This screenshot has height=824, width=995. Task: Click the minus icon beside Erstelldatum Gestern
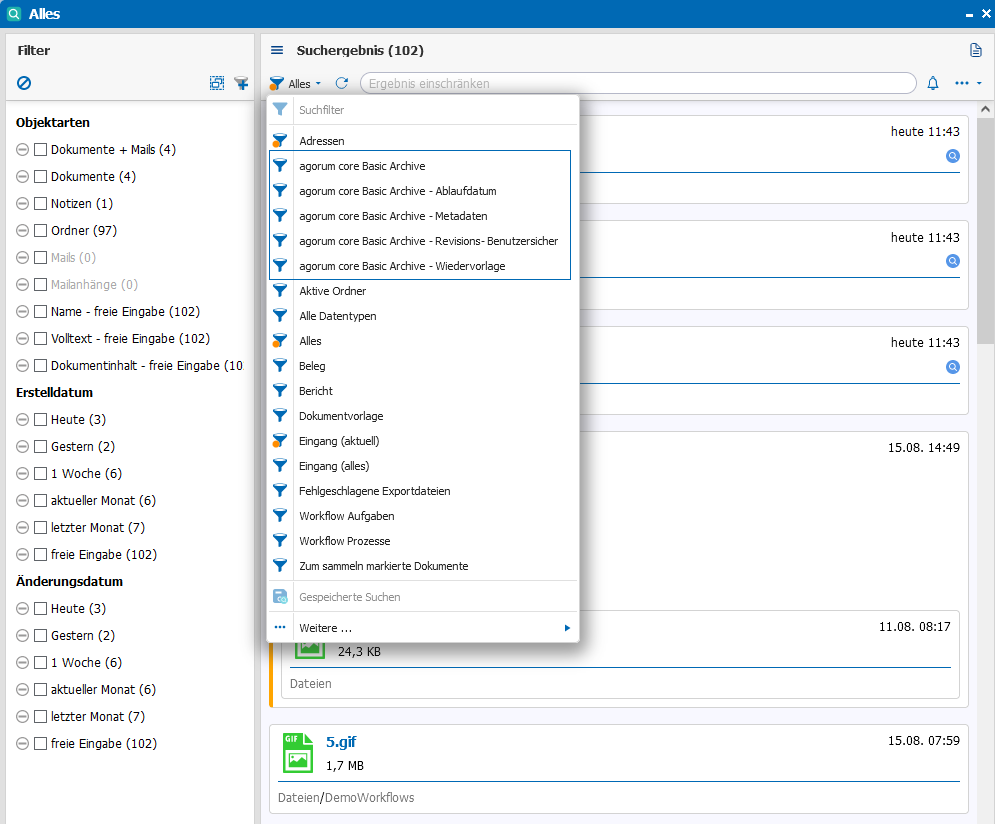click(22, 447)
